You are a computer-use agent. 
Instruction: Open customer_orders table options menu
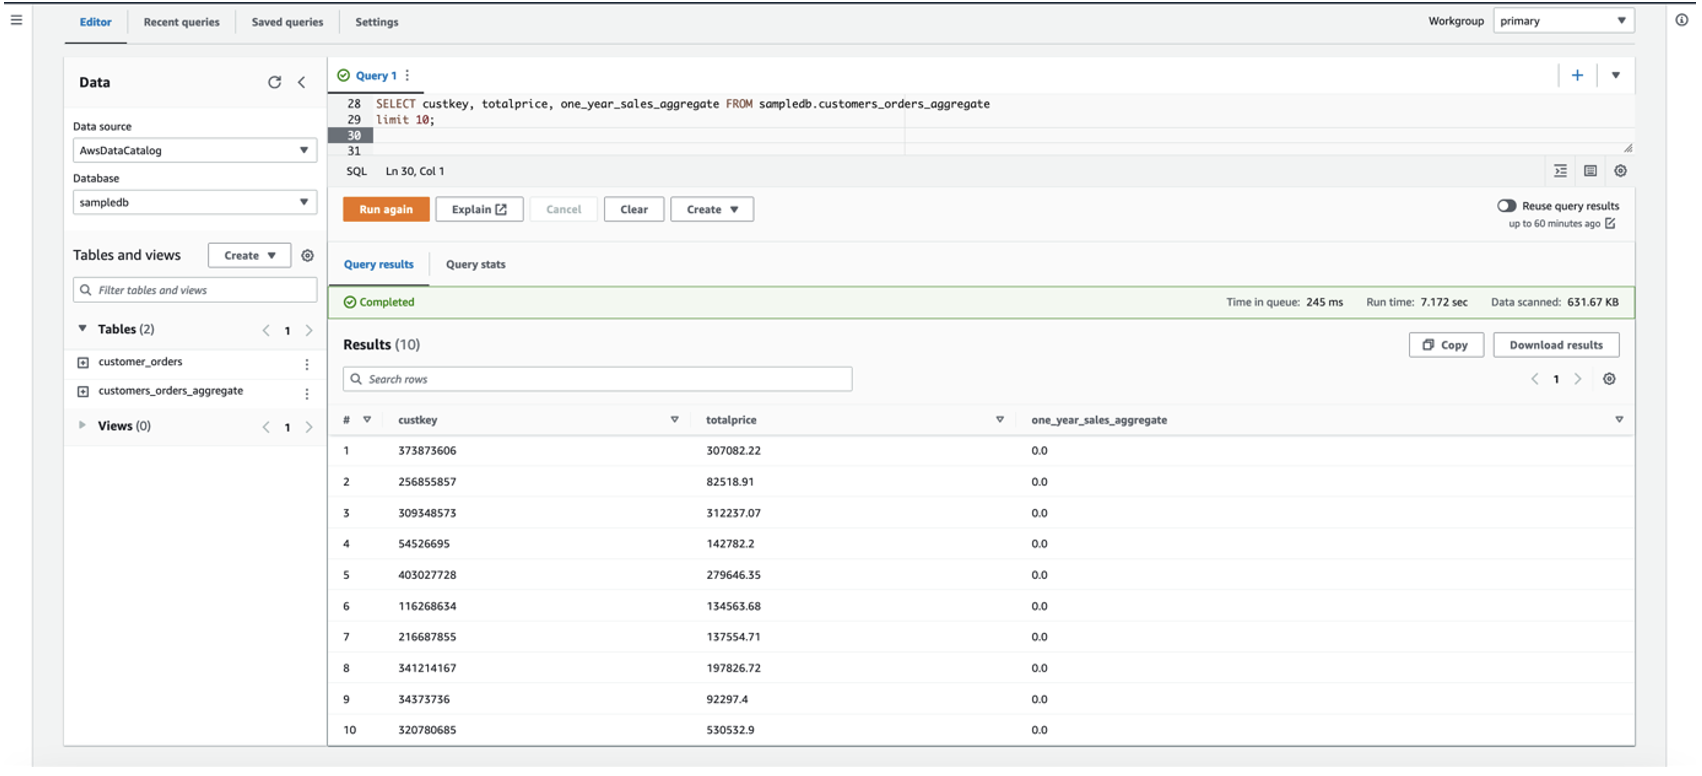pyautogui.click(x=307, y=364)
